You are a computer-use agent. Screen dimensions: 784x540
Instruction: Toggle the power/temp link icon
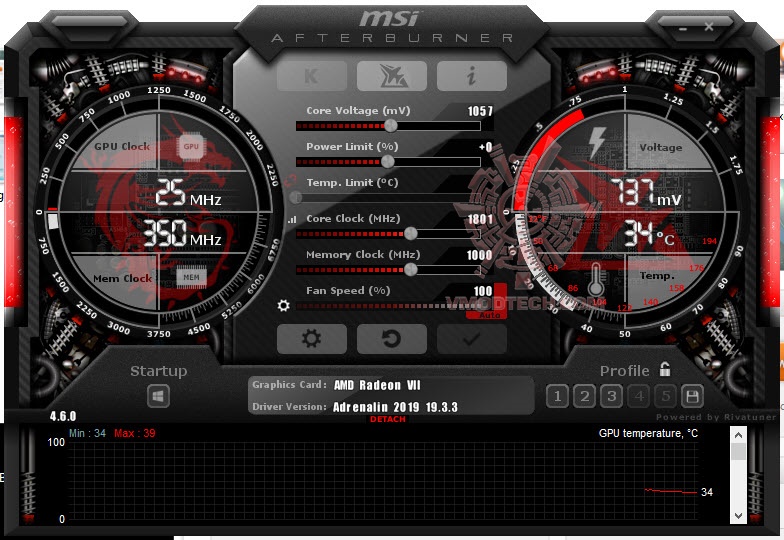(290, 180)
